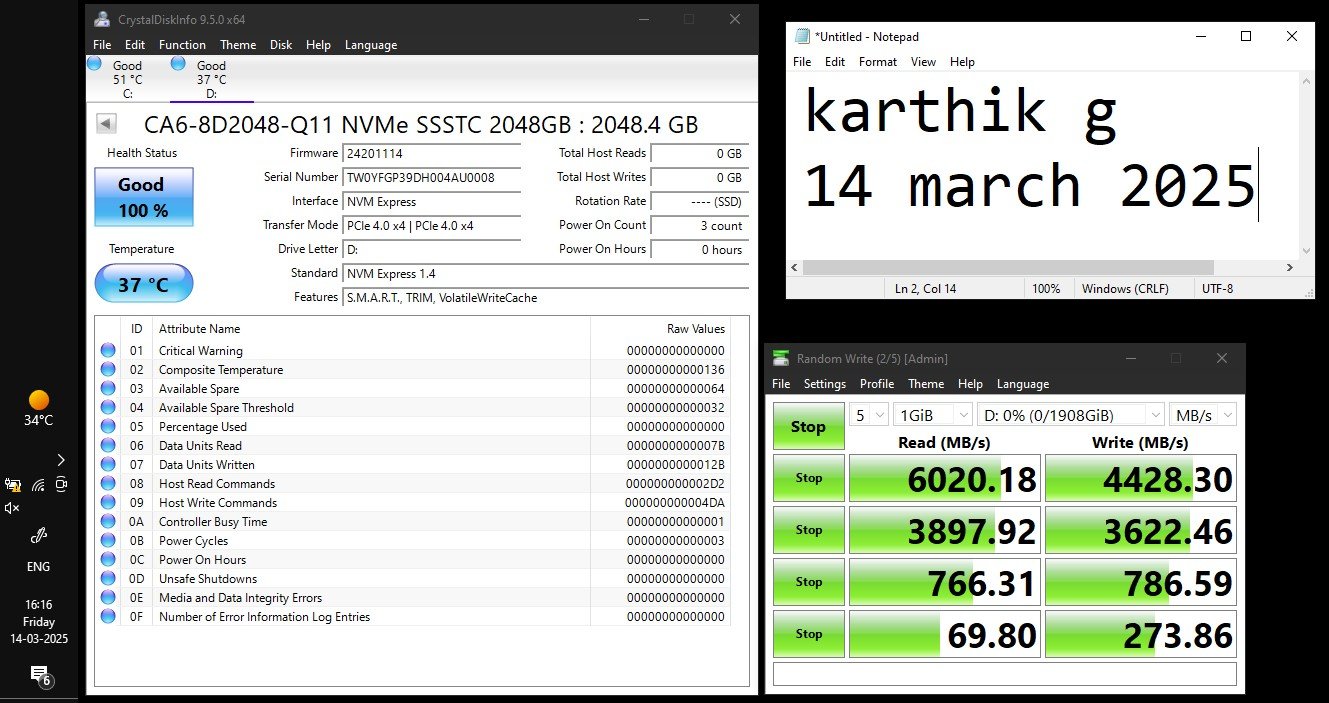
Task: Click the 'Available Spare Threshold' attribute row
Action: point(414,407)
